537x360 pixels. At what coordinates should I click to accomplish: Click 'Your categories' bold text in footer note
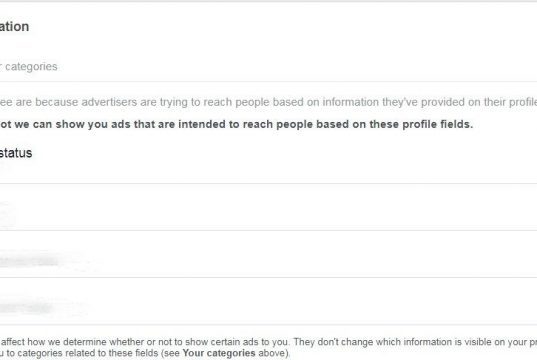click(x=219, y=353)
